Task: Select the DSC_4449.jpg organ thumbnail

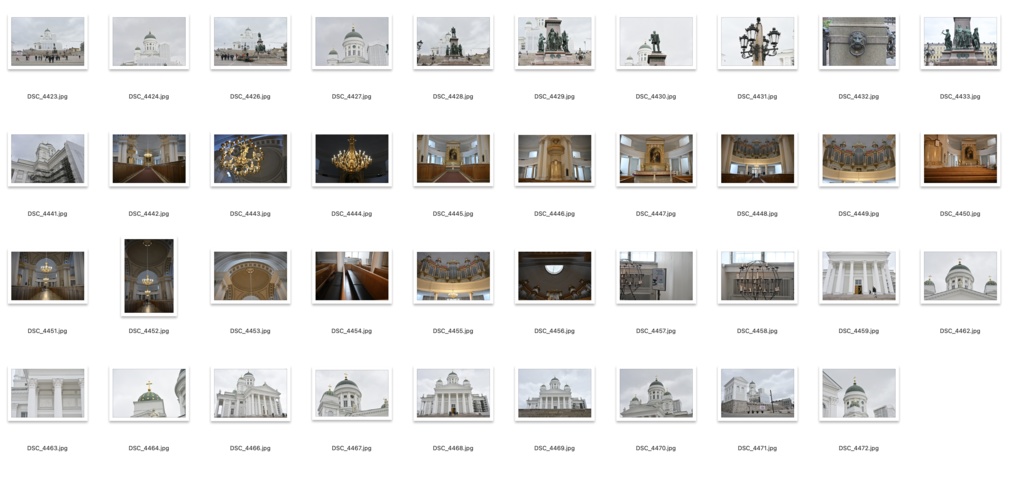Action: 859,159
